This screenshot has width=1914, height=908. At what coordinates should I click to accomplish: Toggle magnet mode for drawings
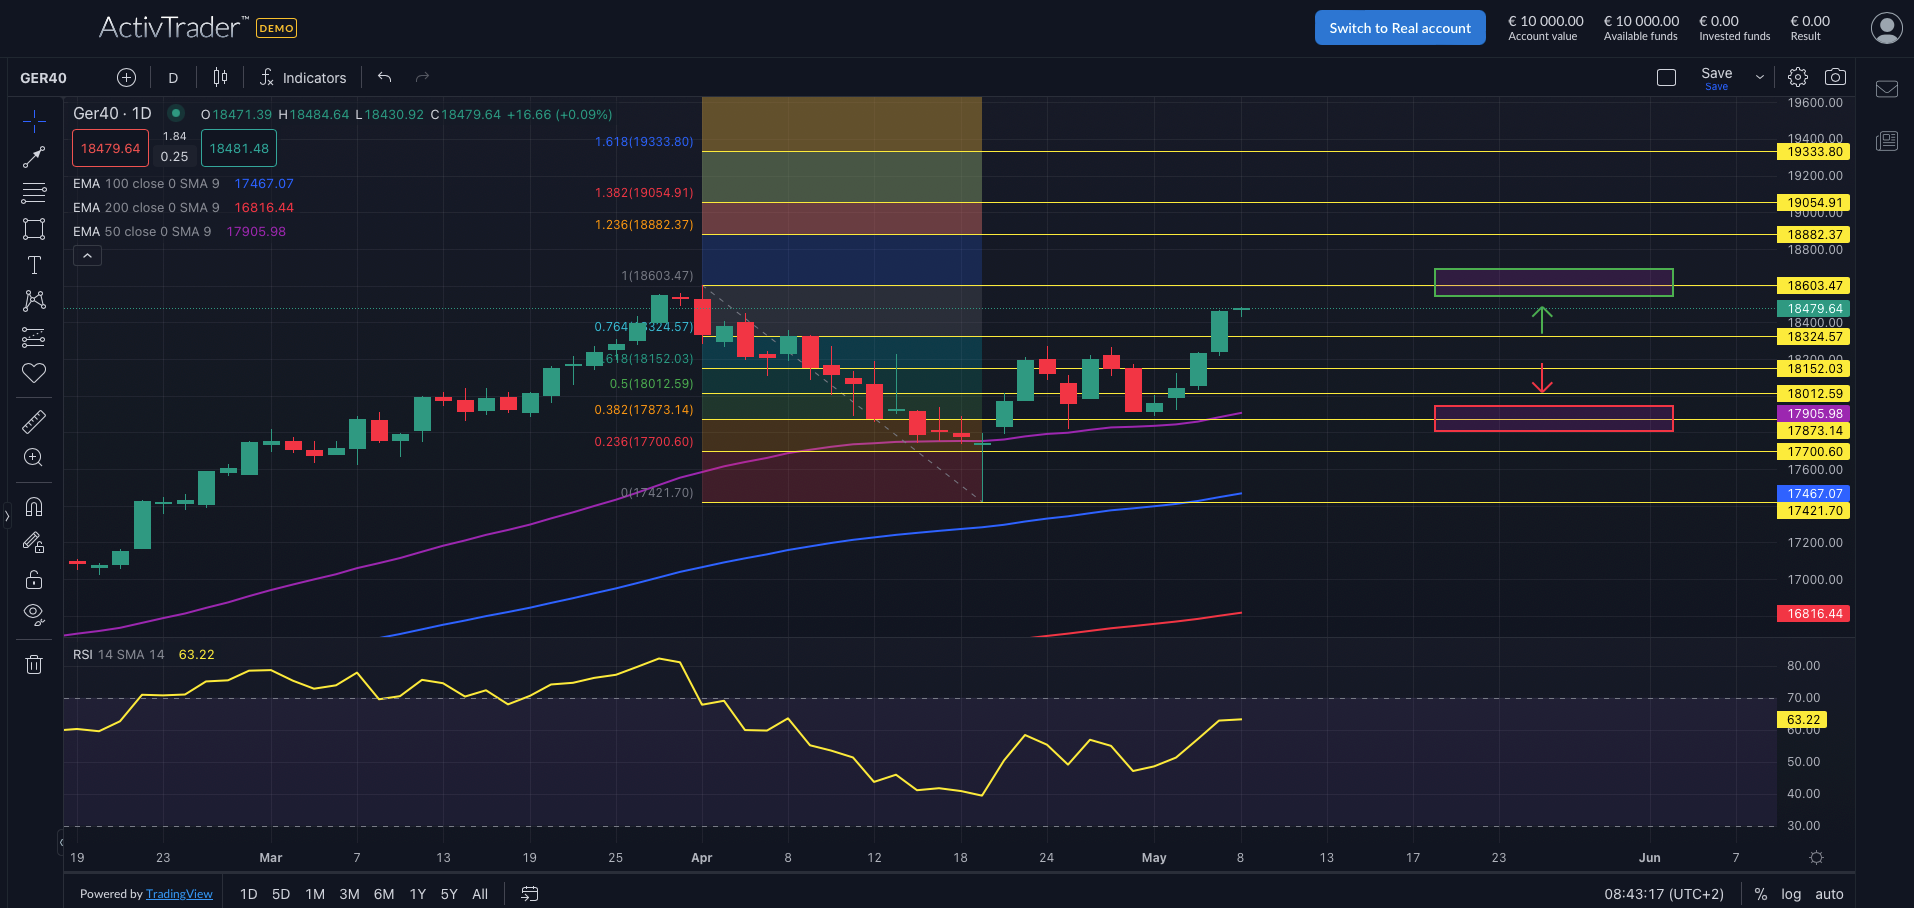point(34,507)
